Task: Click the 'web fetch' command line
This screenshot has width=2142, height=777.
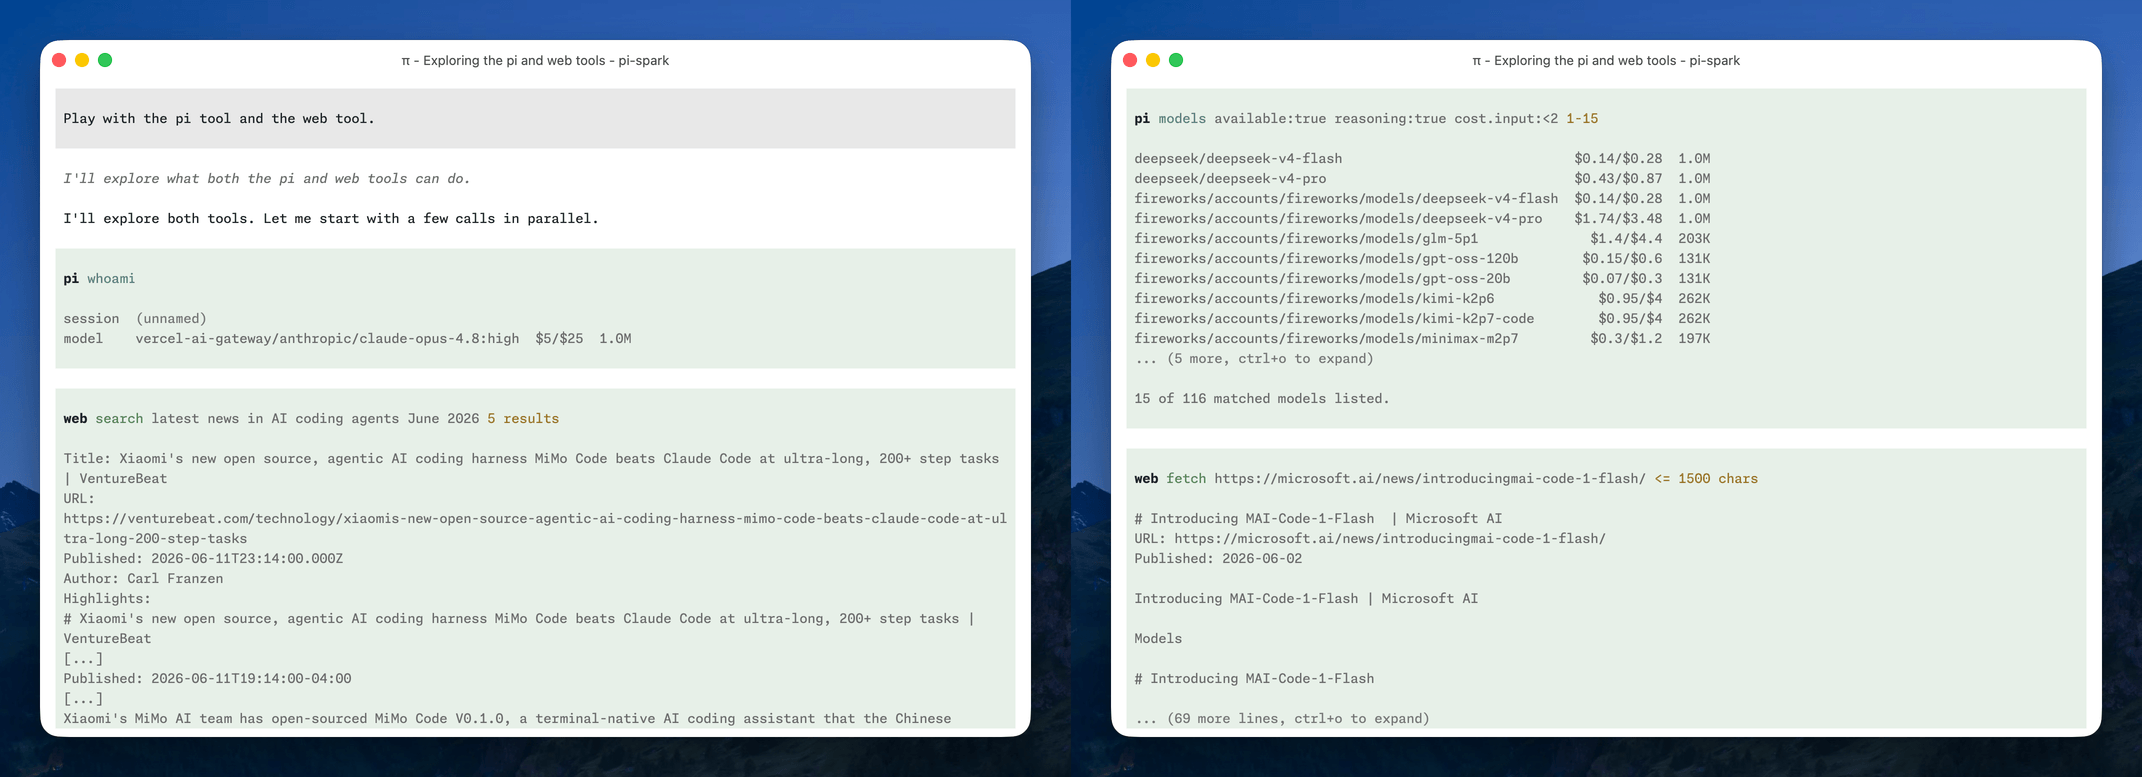Action: [1446, 478]
